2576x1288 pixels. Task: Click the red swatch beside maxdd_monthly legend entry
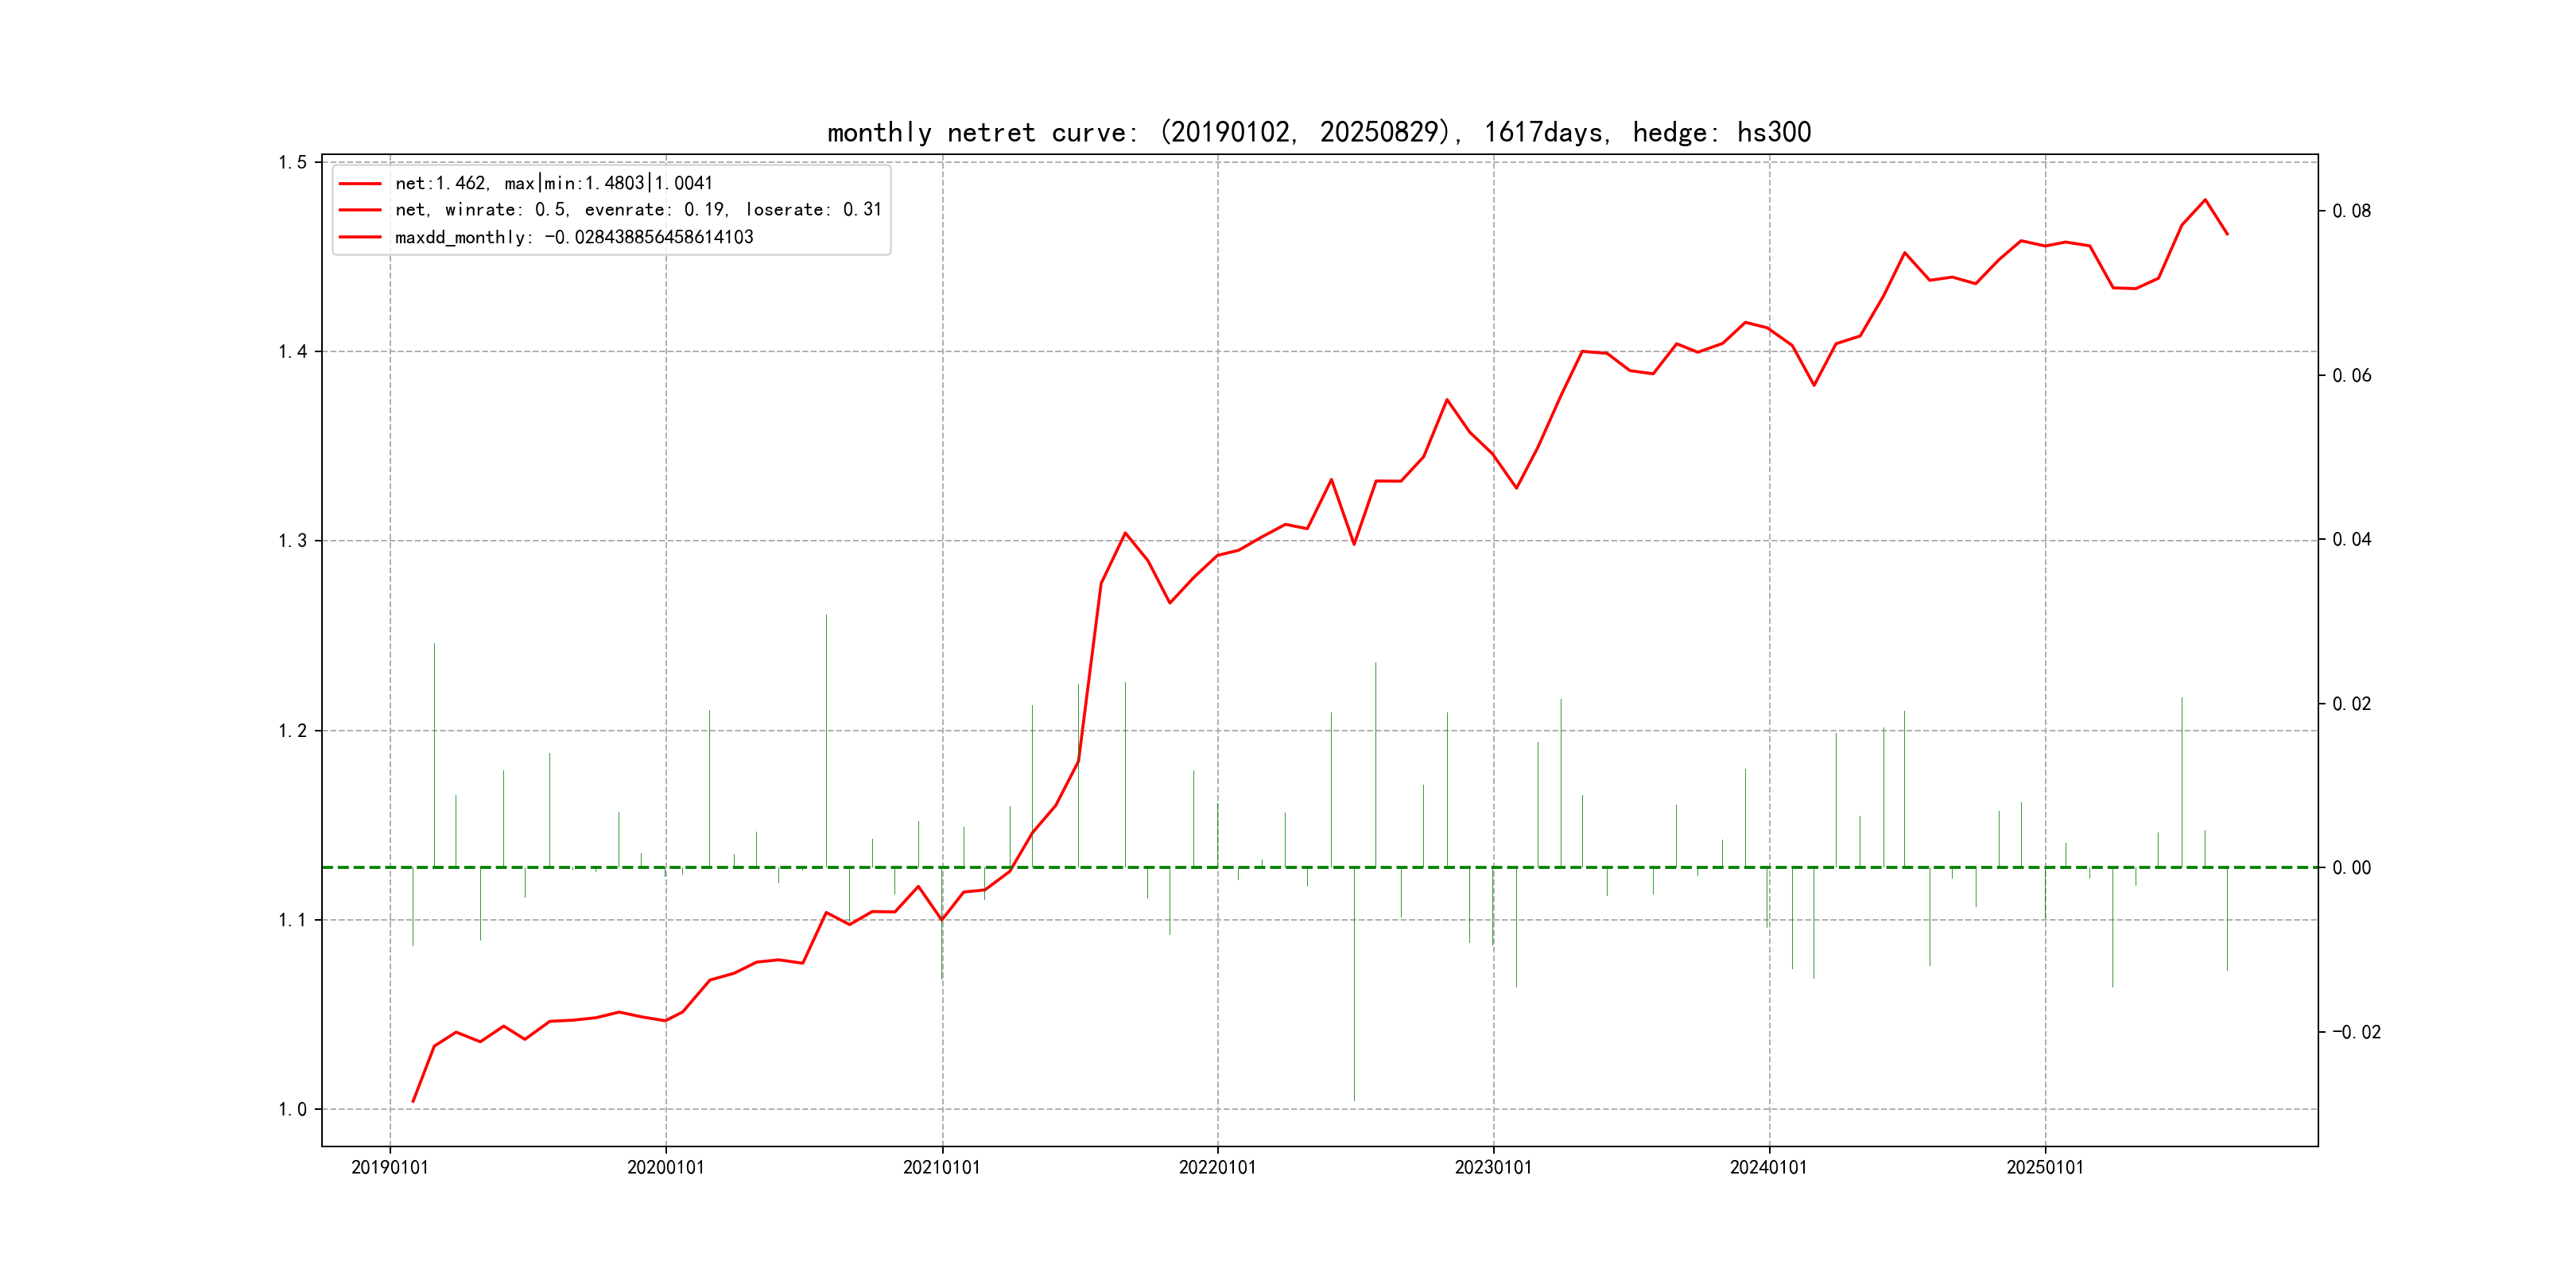point(360,238)
